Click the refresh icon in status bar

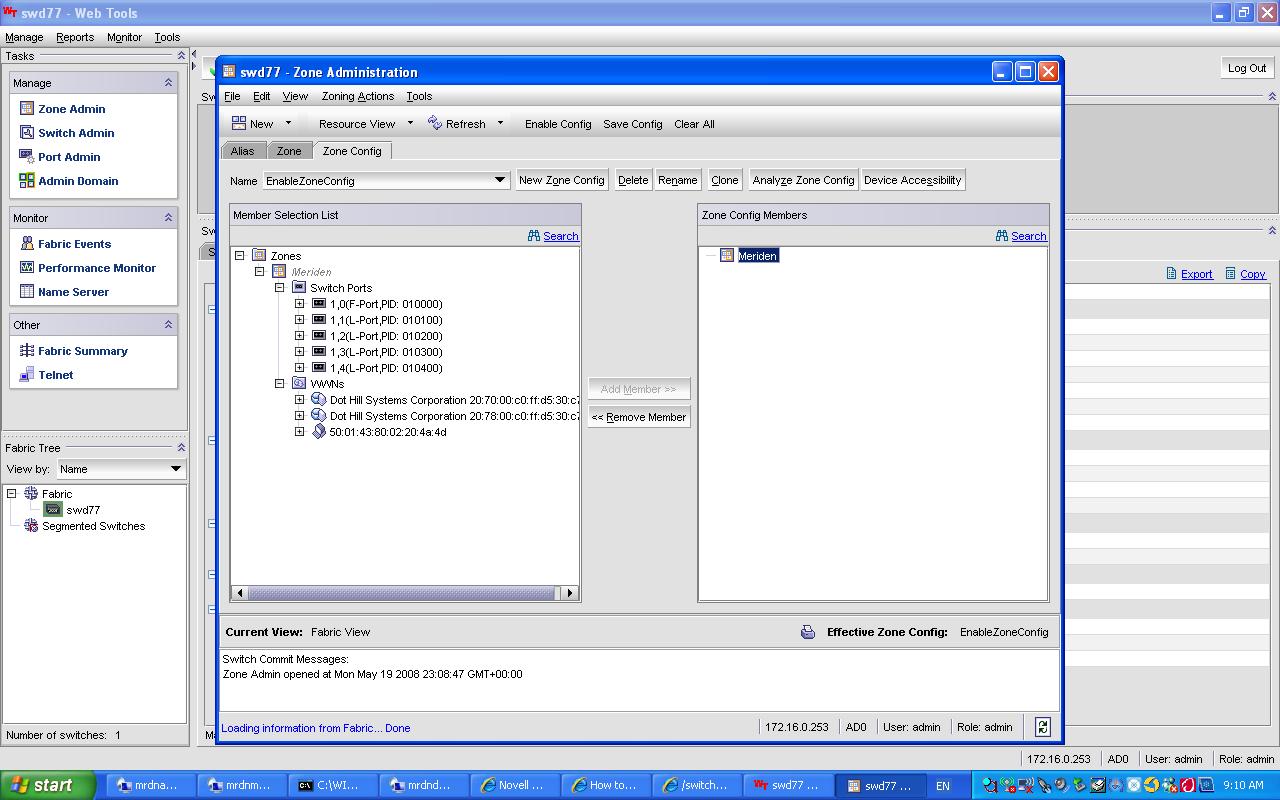(1043, 727)
